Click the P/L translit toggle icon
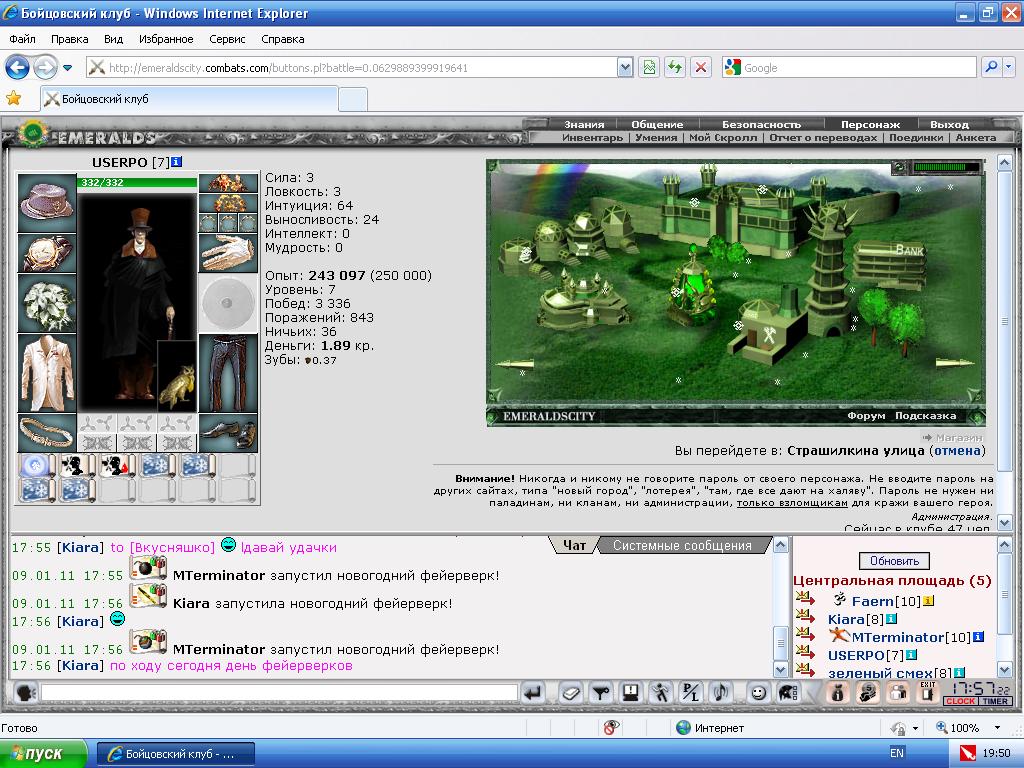This screenshot has width=1024, height=768. [691, 692]
